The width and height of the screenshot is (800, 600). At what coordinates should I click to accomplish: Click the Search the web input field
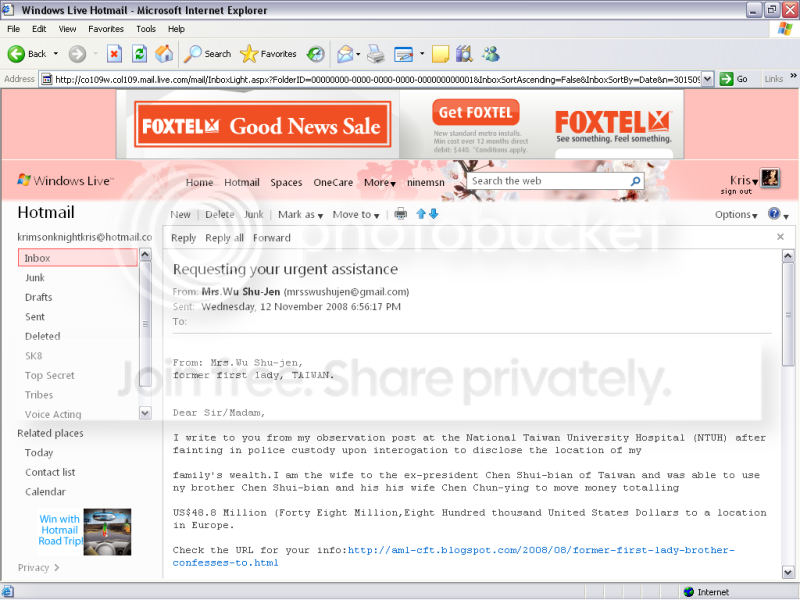[x=549, y=181]
